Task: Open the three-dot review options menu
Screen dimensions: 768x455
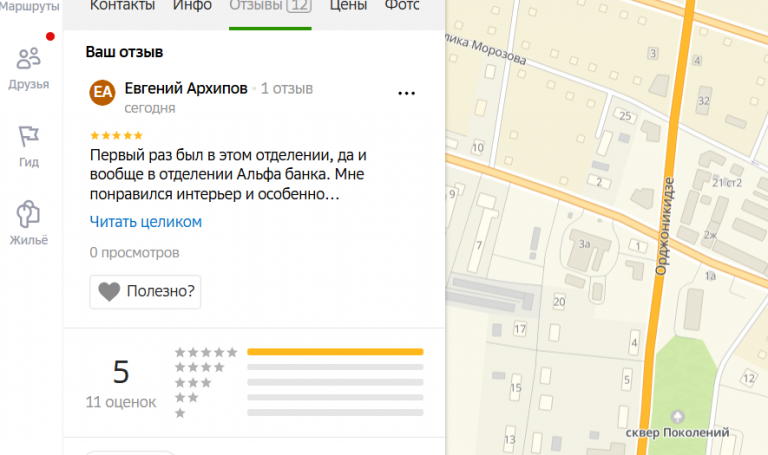Action: [x=407, y=93]
